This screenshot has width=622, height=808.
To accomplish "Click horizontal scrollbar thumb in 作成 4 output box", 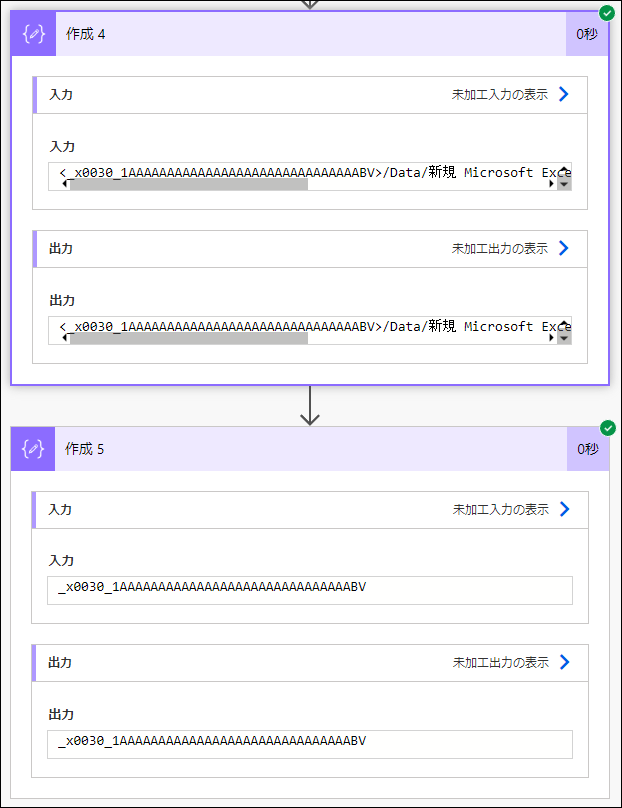I will point(189,338).
